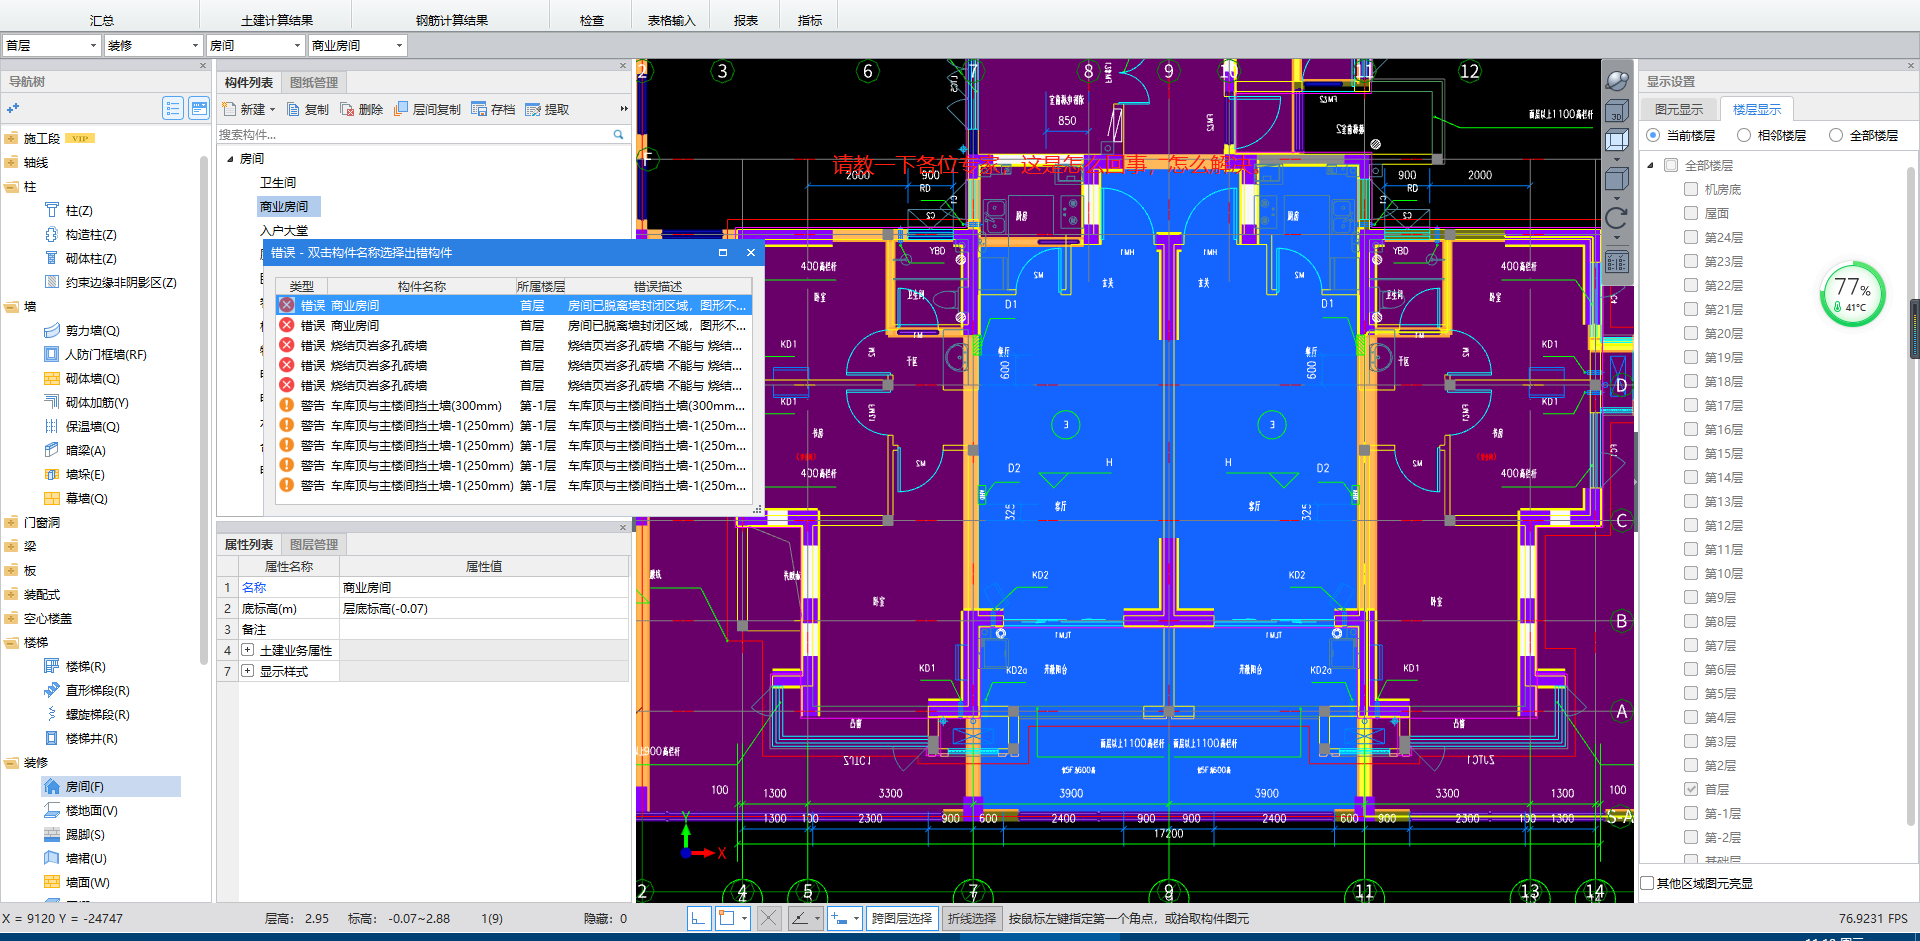1920x941 pixels.
Task: Check the 屋面 floor checkbox
Action: 1691,213
